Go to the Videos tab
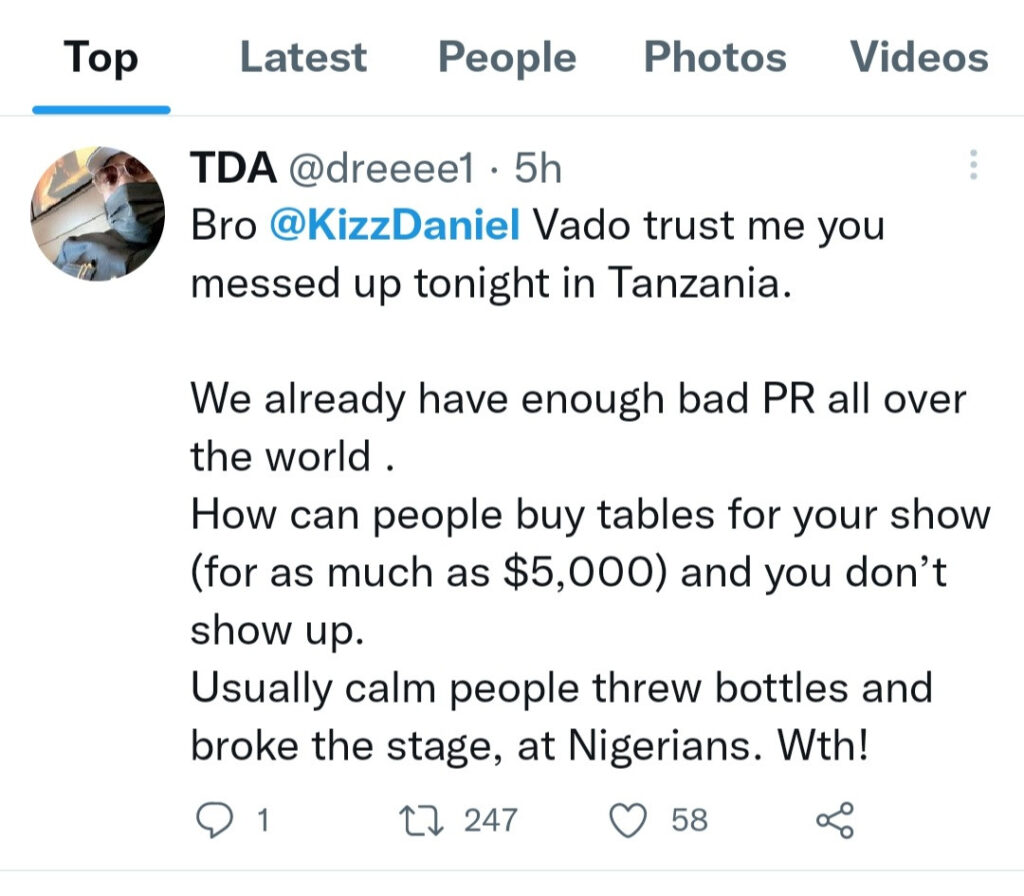 coord(919,56)
